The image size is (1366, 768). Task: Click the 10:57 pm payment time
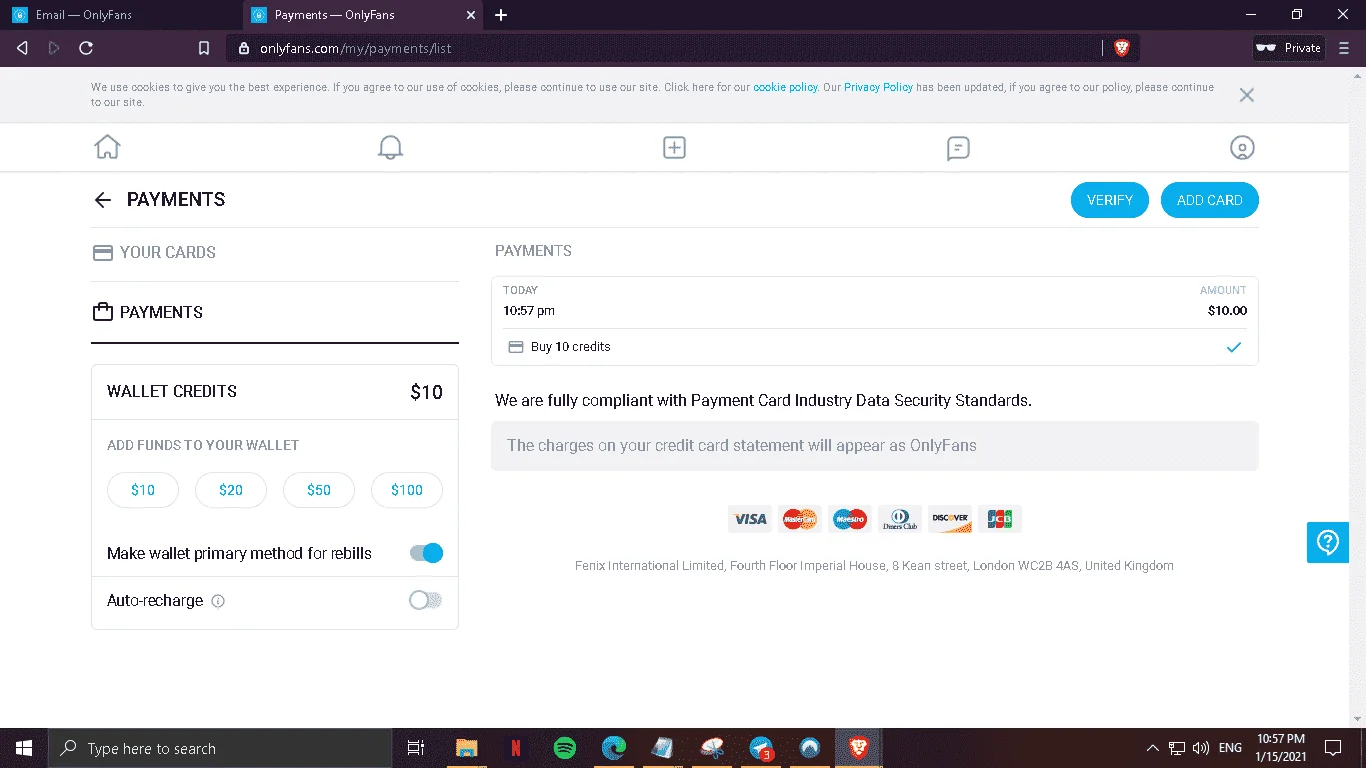(x=529, y=310)
